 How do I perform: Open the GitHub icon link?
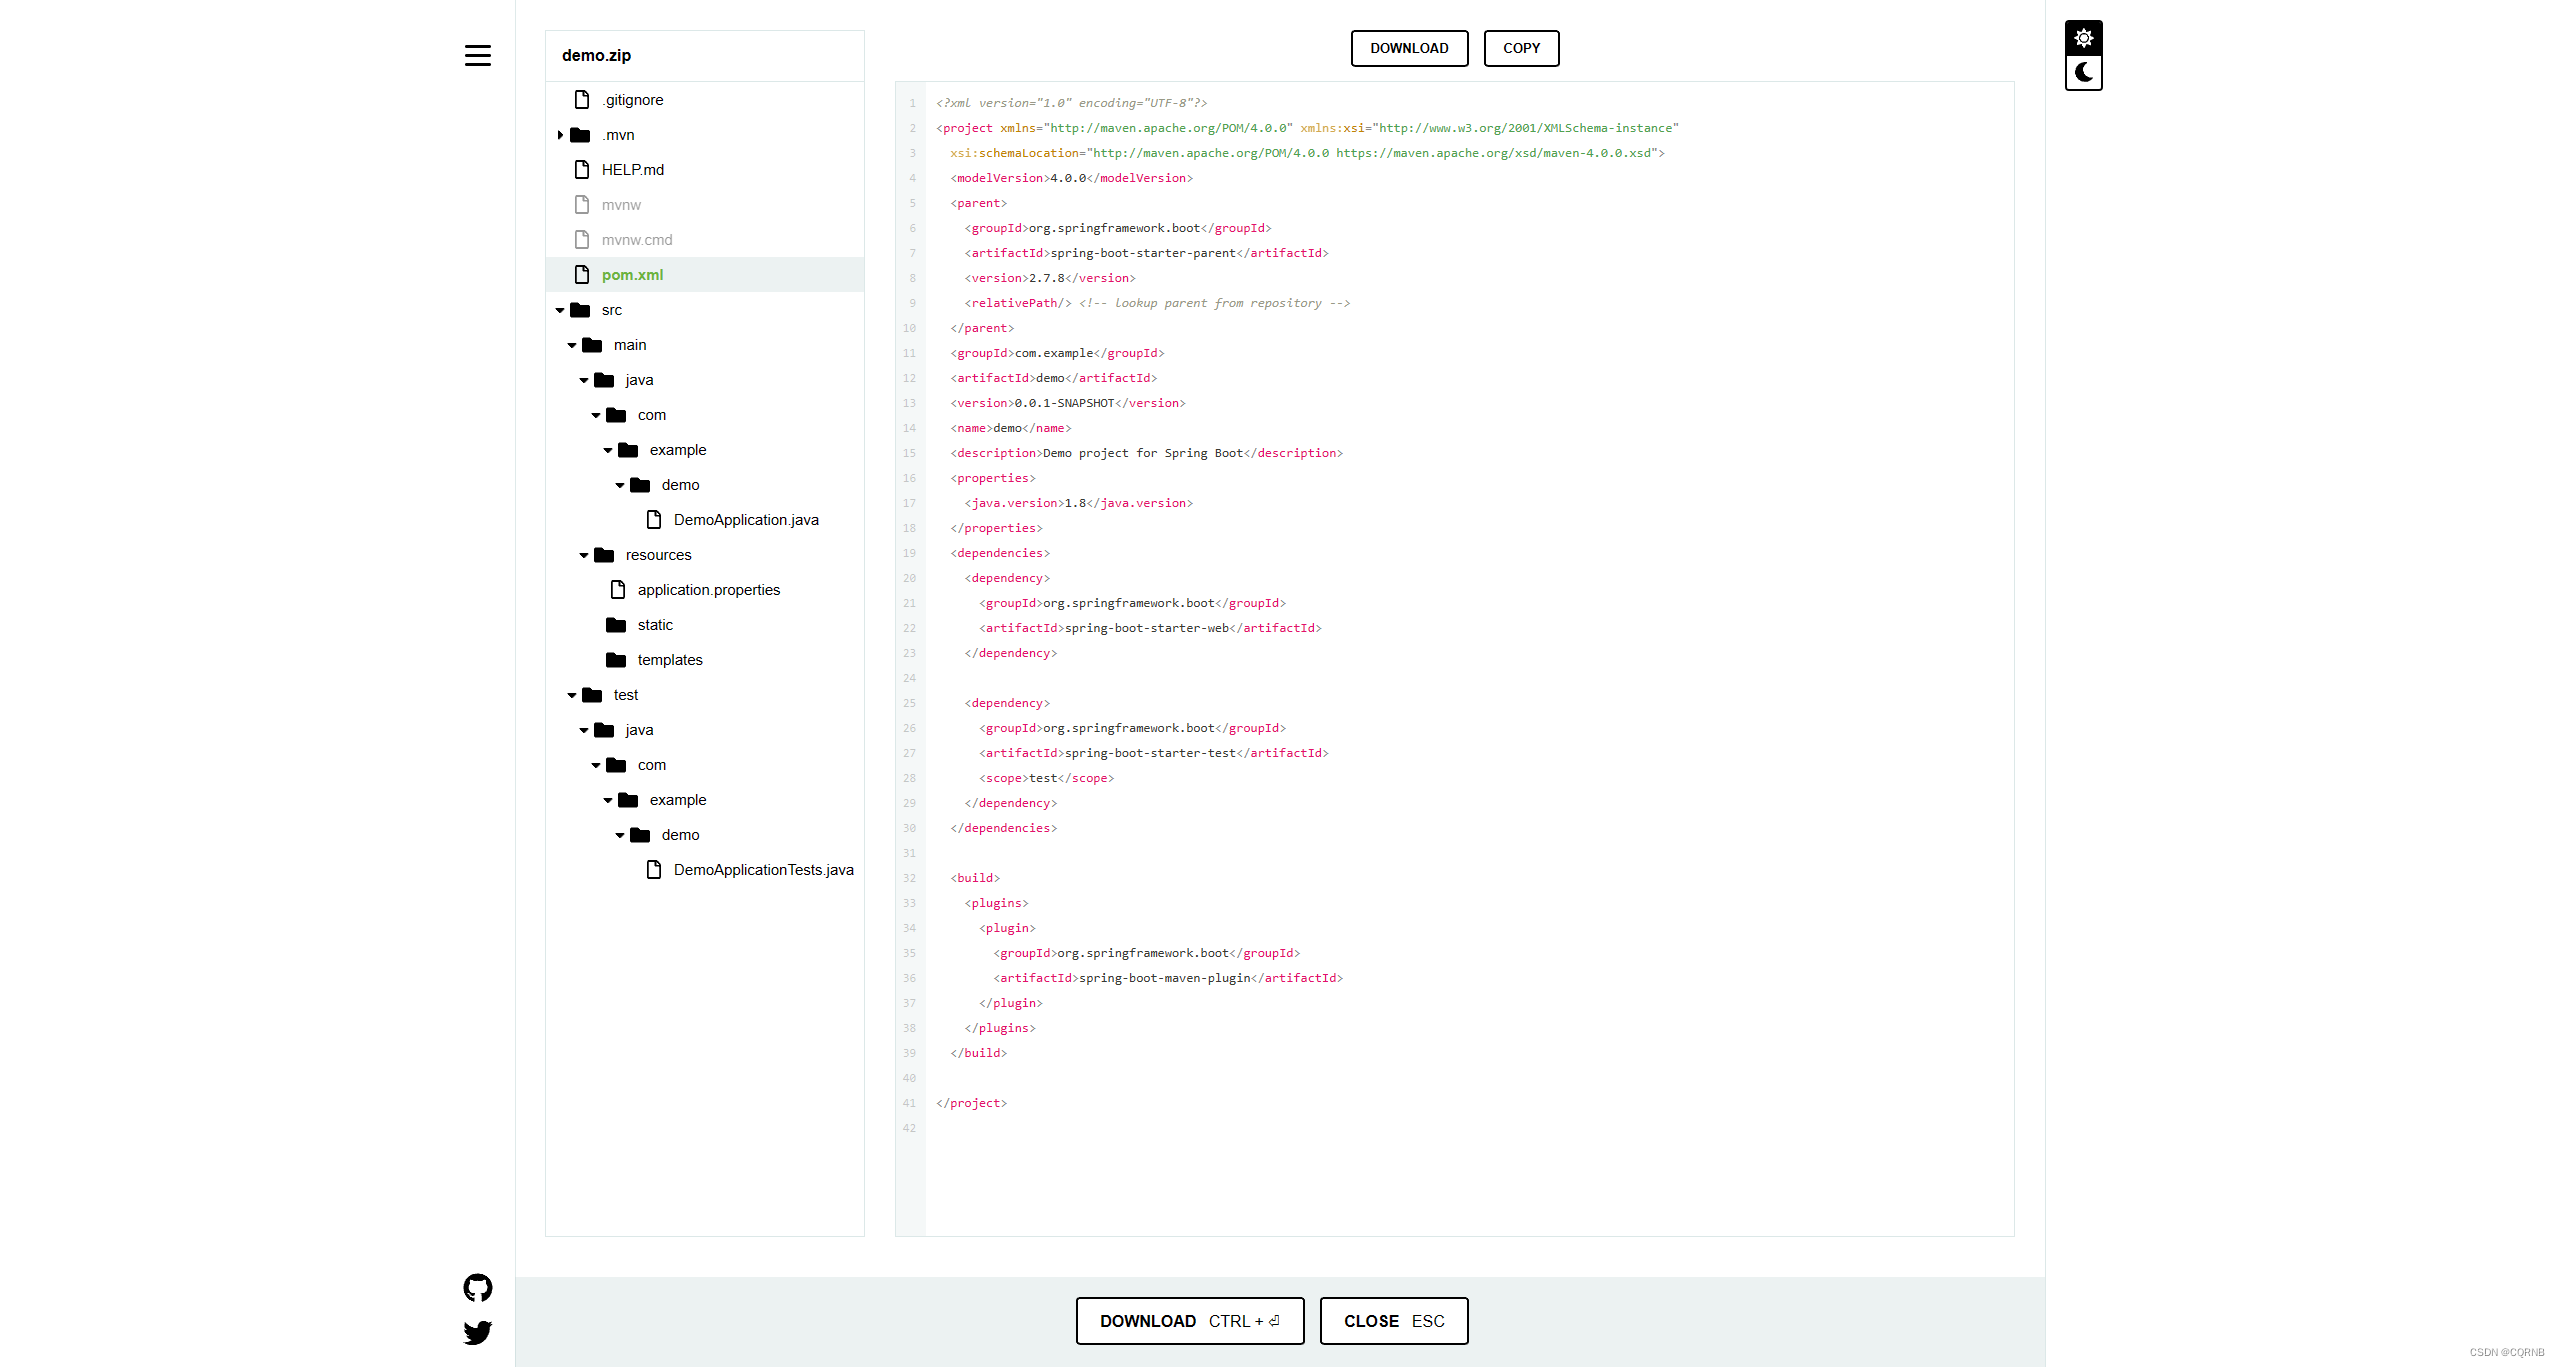(477, 1287)
